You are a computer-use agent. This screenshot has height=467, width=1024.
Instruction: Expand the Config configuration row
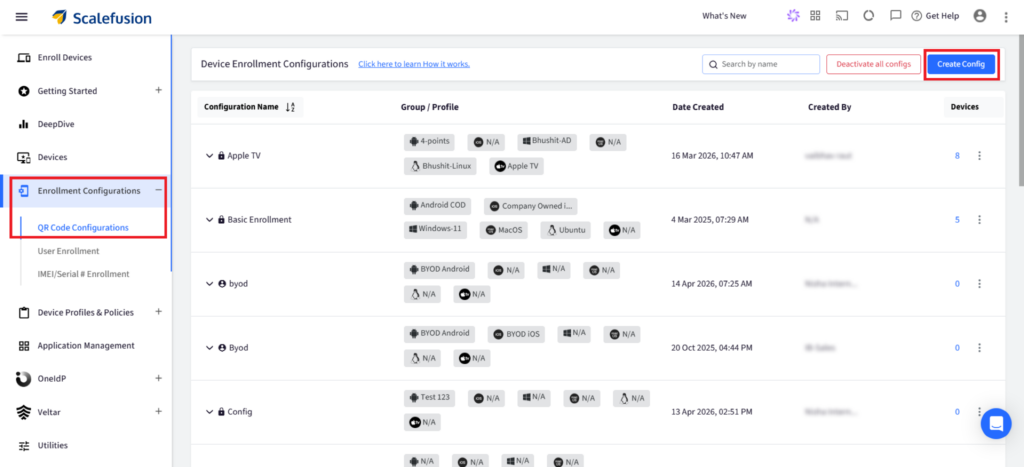(209, 412)
